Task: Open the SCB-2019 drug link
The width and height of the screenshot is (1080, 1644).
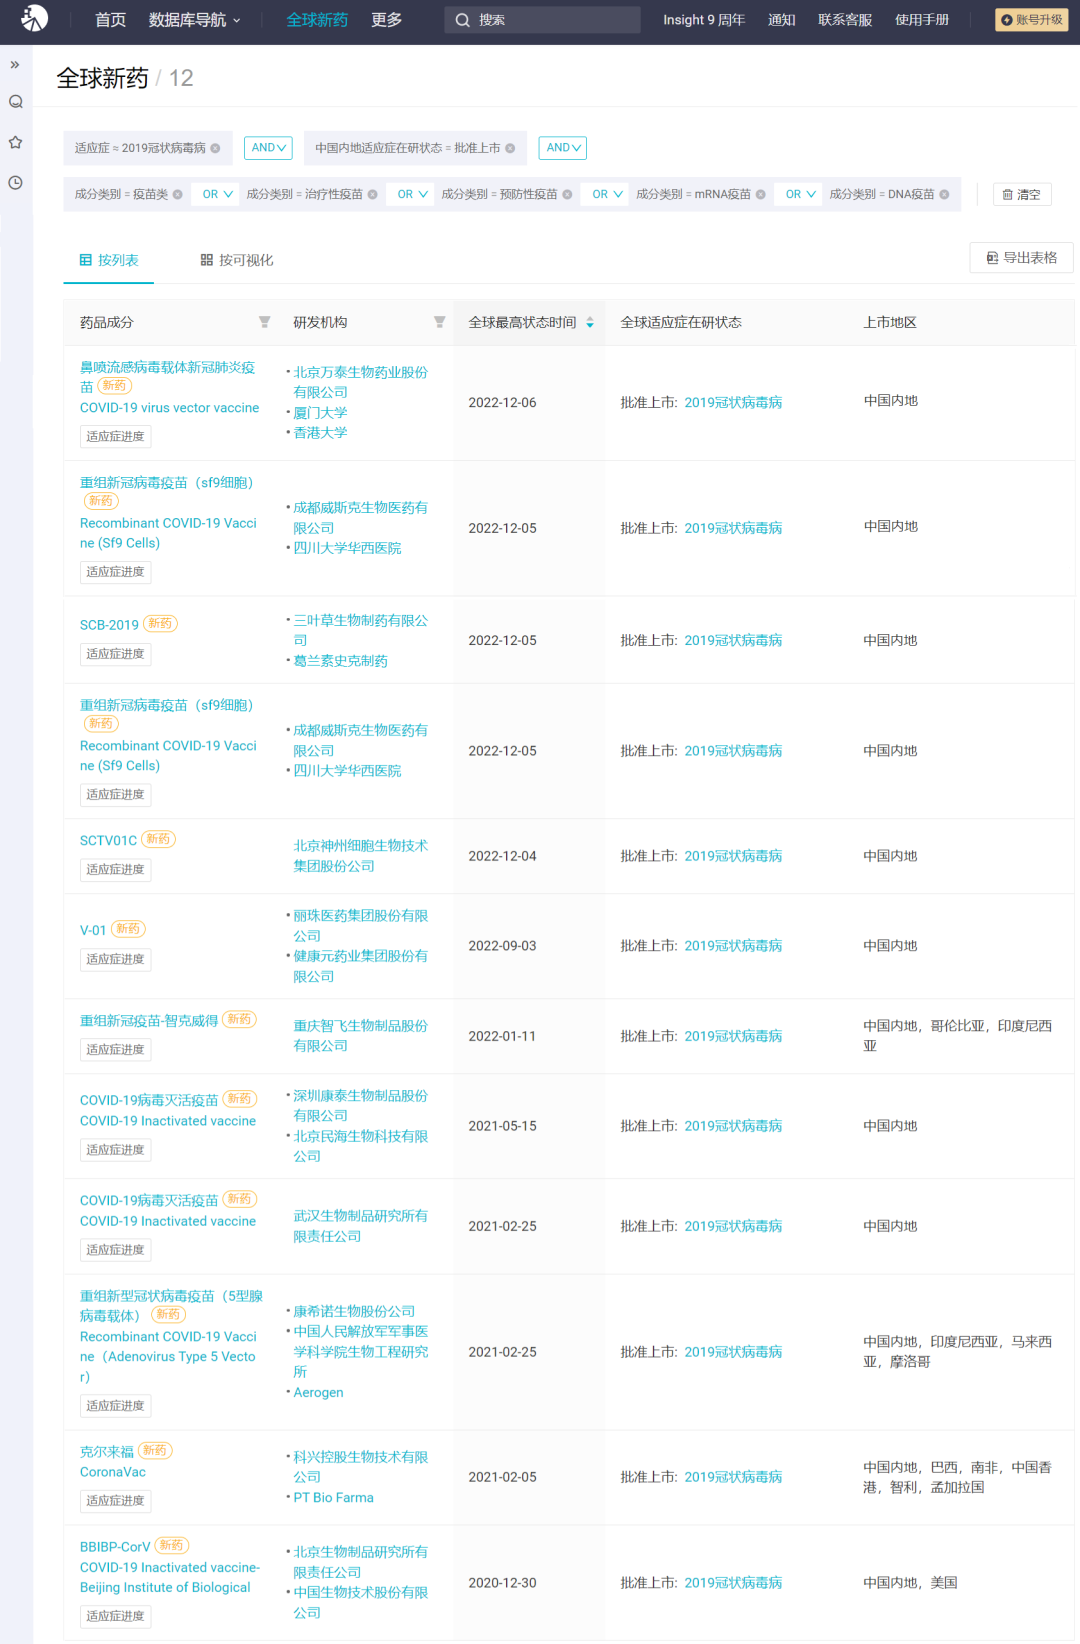Action: [109, 625]
